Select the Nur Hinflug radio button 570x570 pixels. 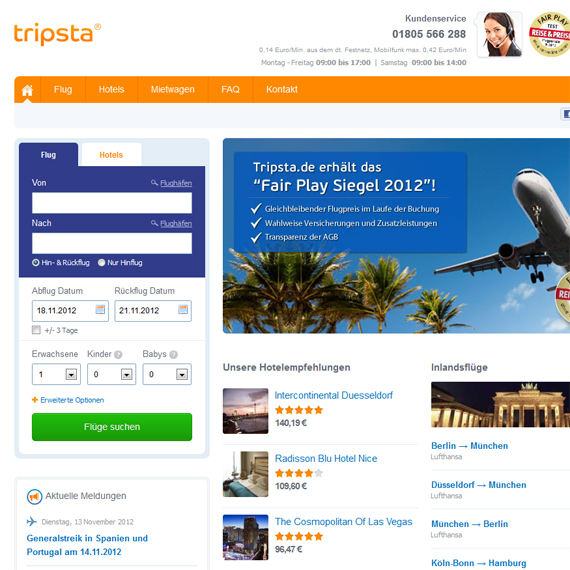(x=101, y=262)
